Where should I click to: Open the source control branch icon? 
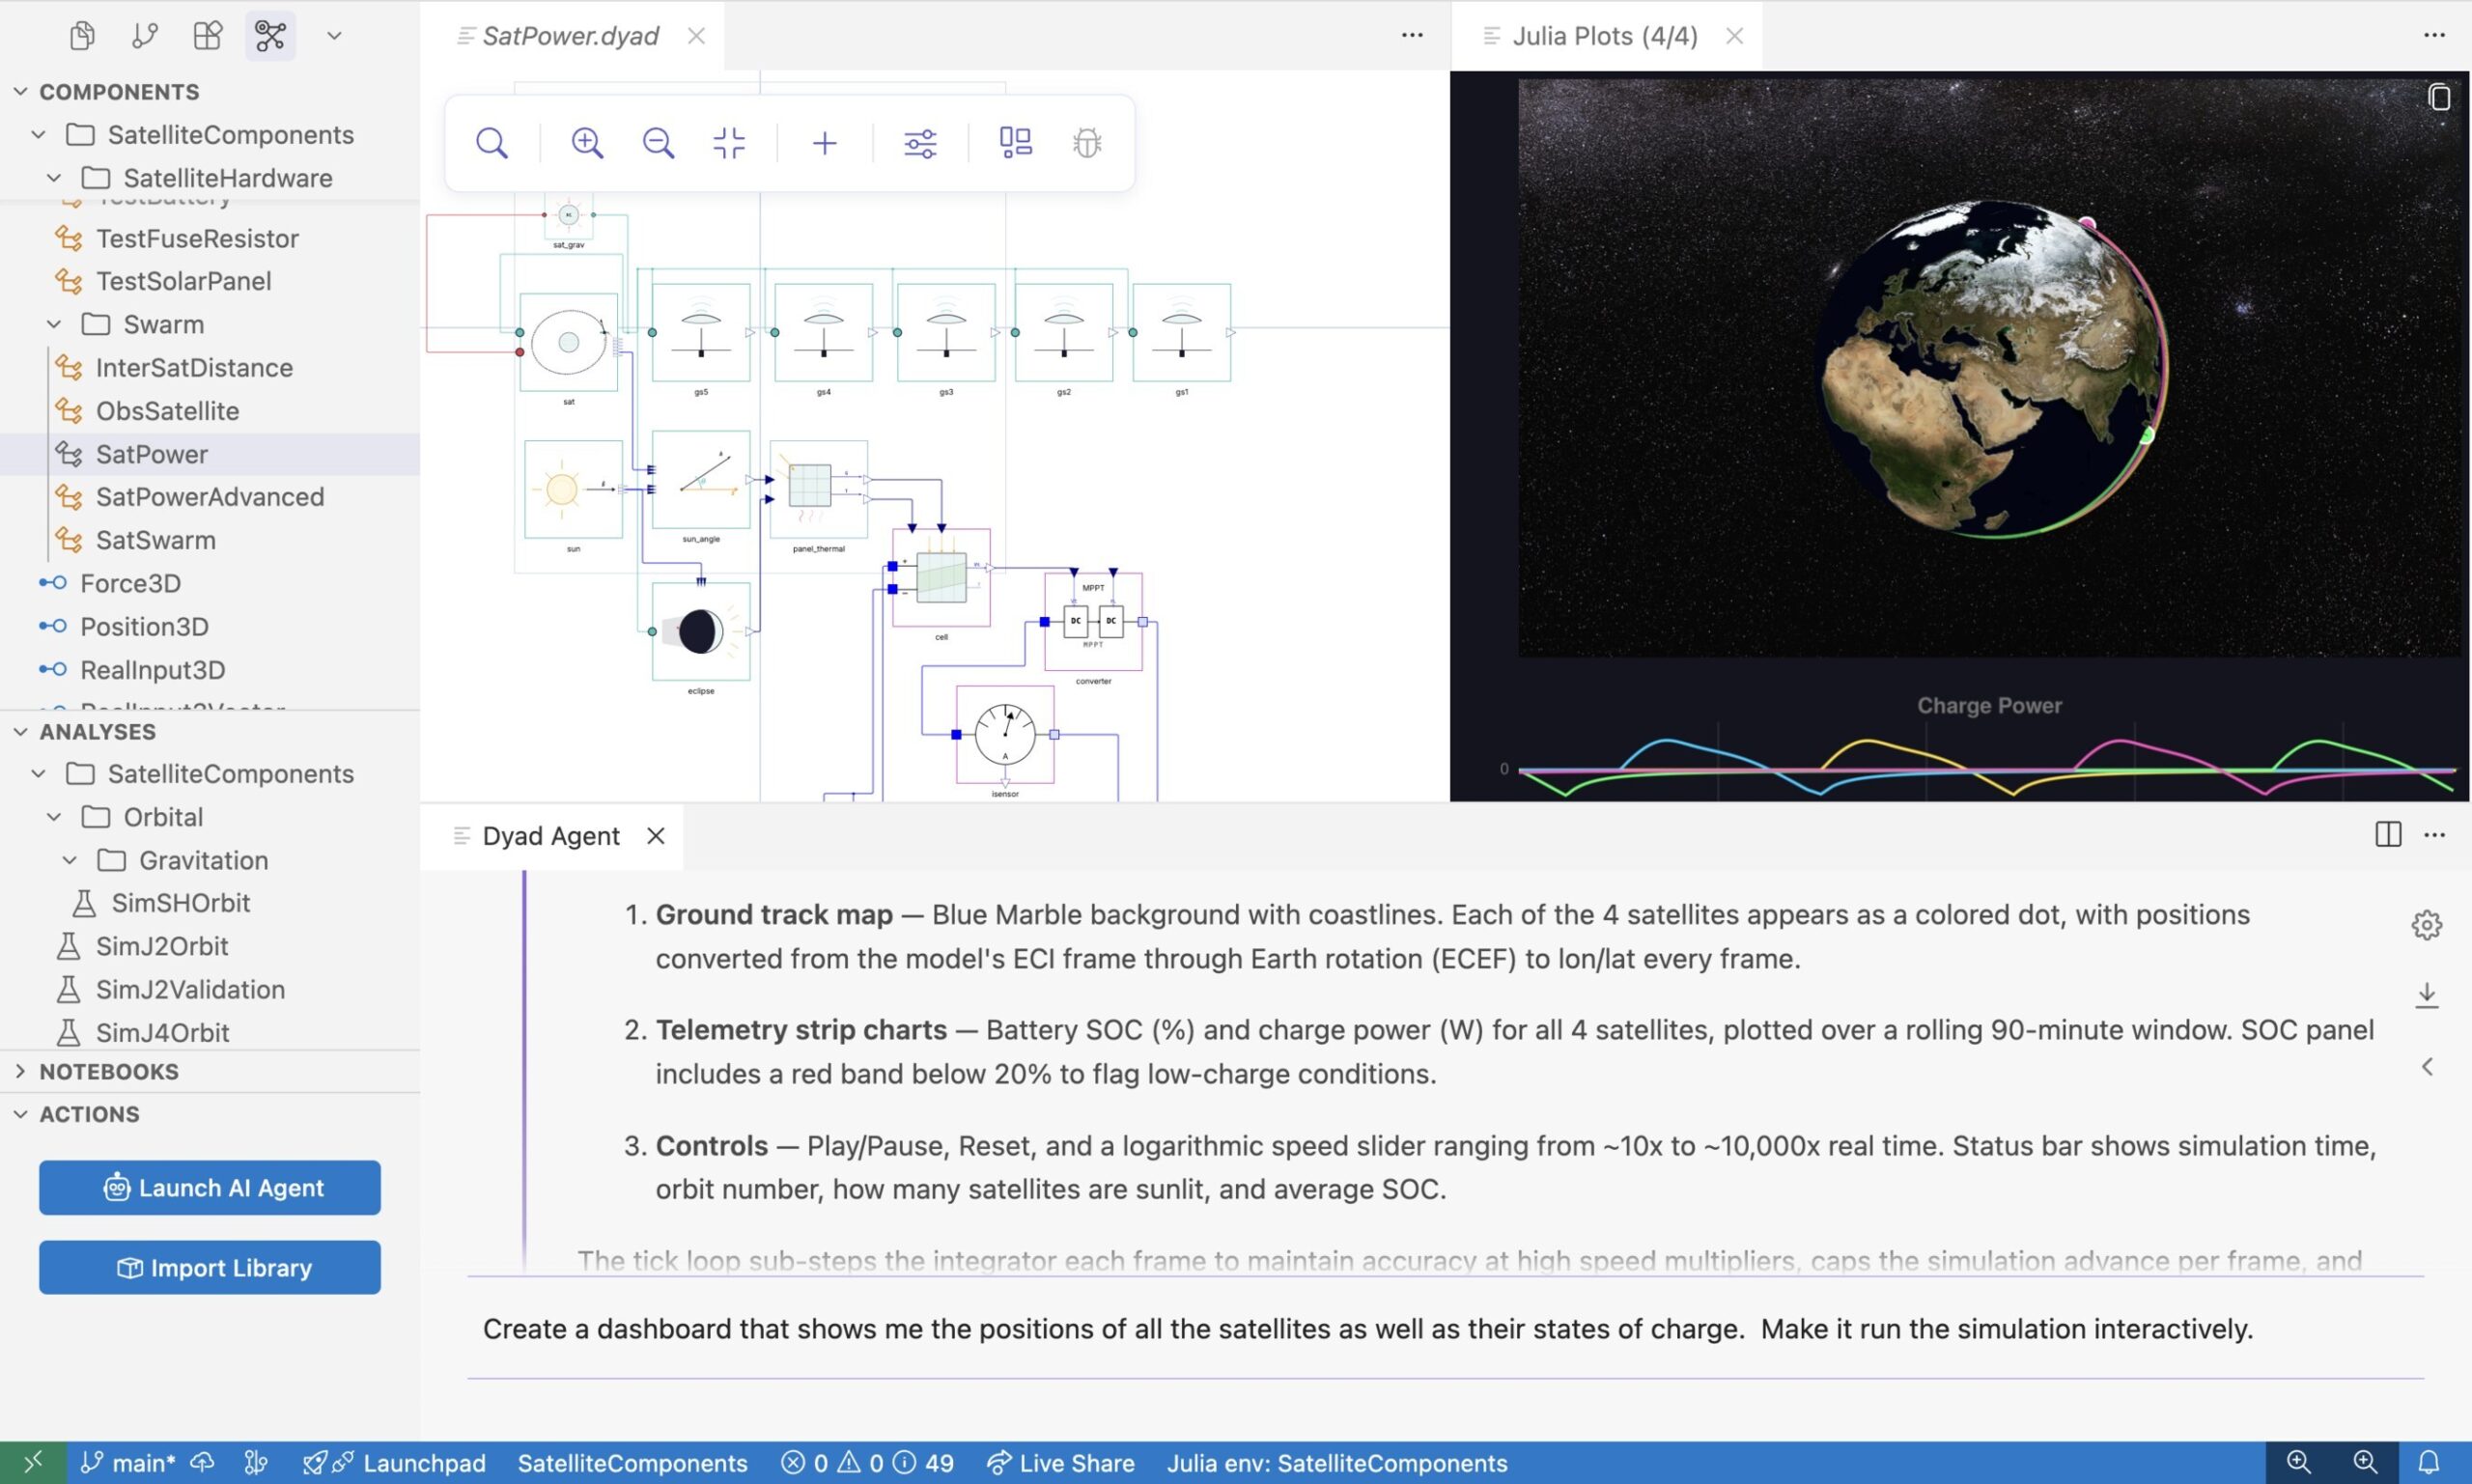pos(144,36)
